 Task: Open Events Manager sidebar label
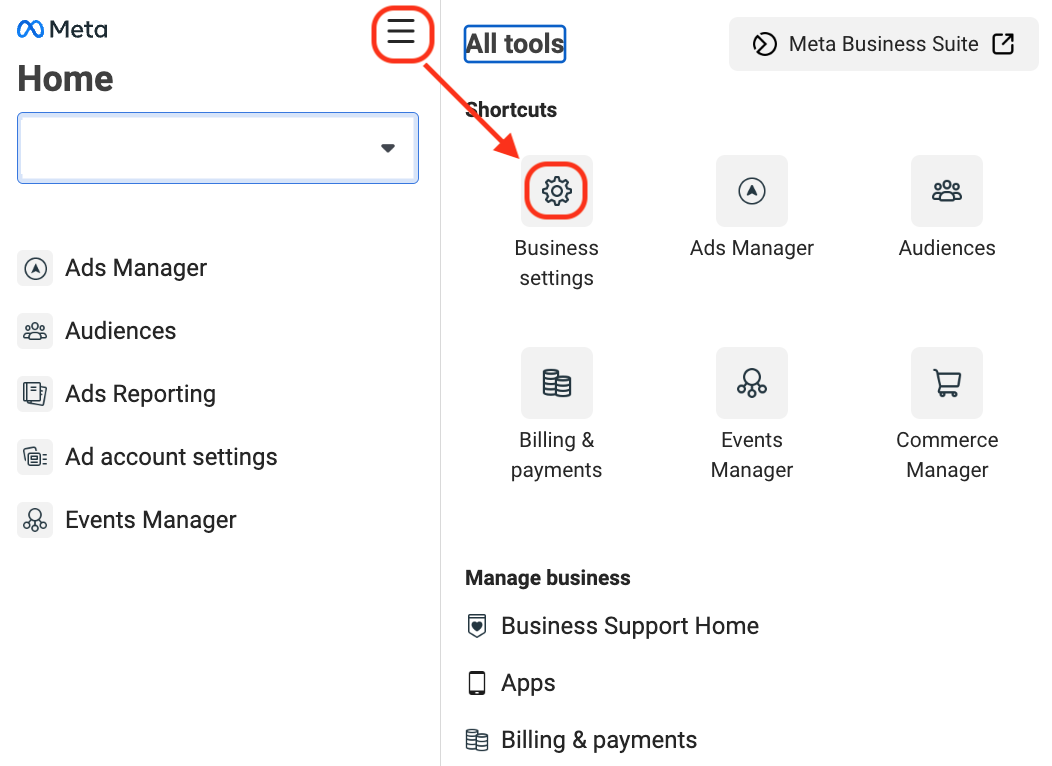(151, 520)
